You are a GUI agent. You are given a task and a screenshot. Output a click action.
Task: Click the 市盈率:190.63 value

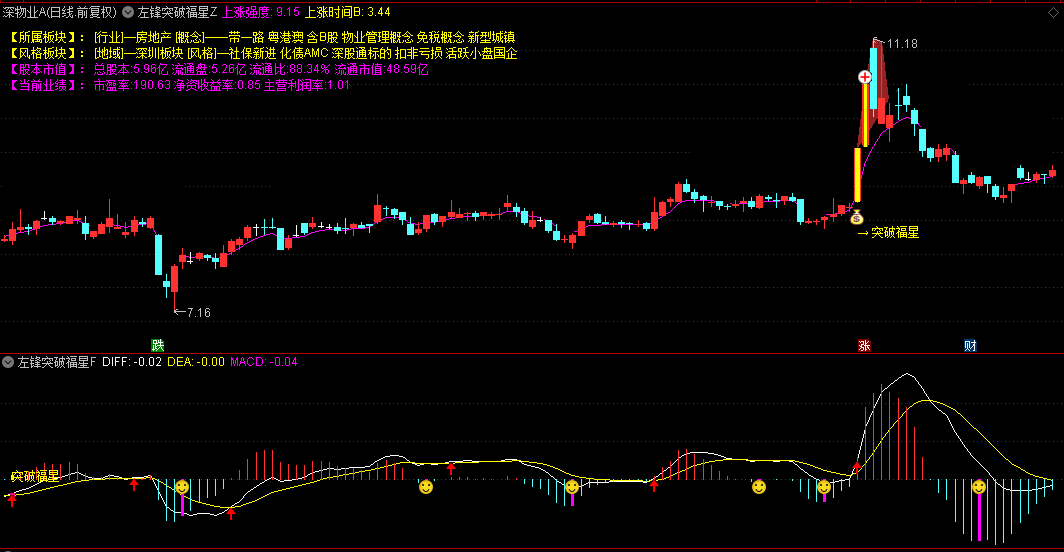pyautogui.click(x=132, y=85)
